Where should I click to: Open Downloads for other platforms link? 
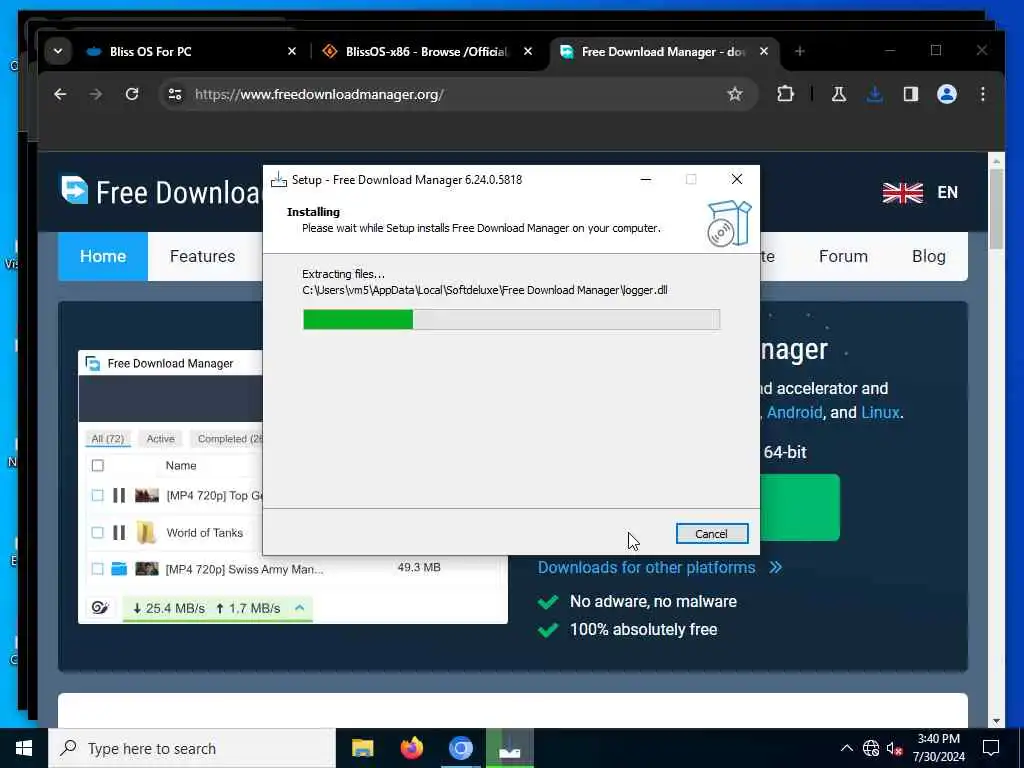coord(647,568)
